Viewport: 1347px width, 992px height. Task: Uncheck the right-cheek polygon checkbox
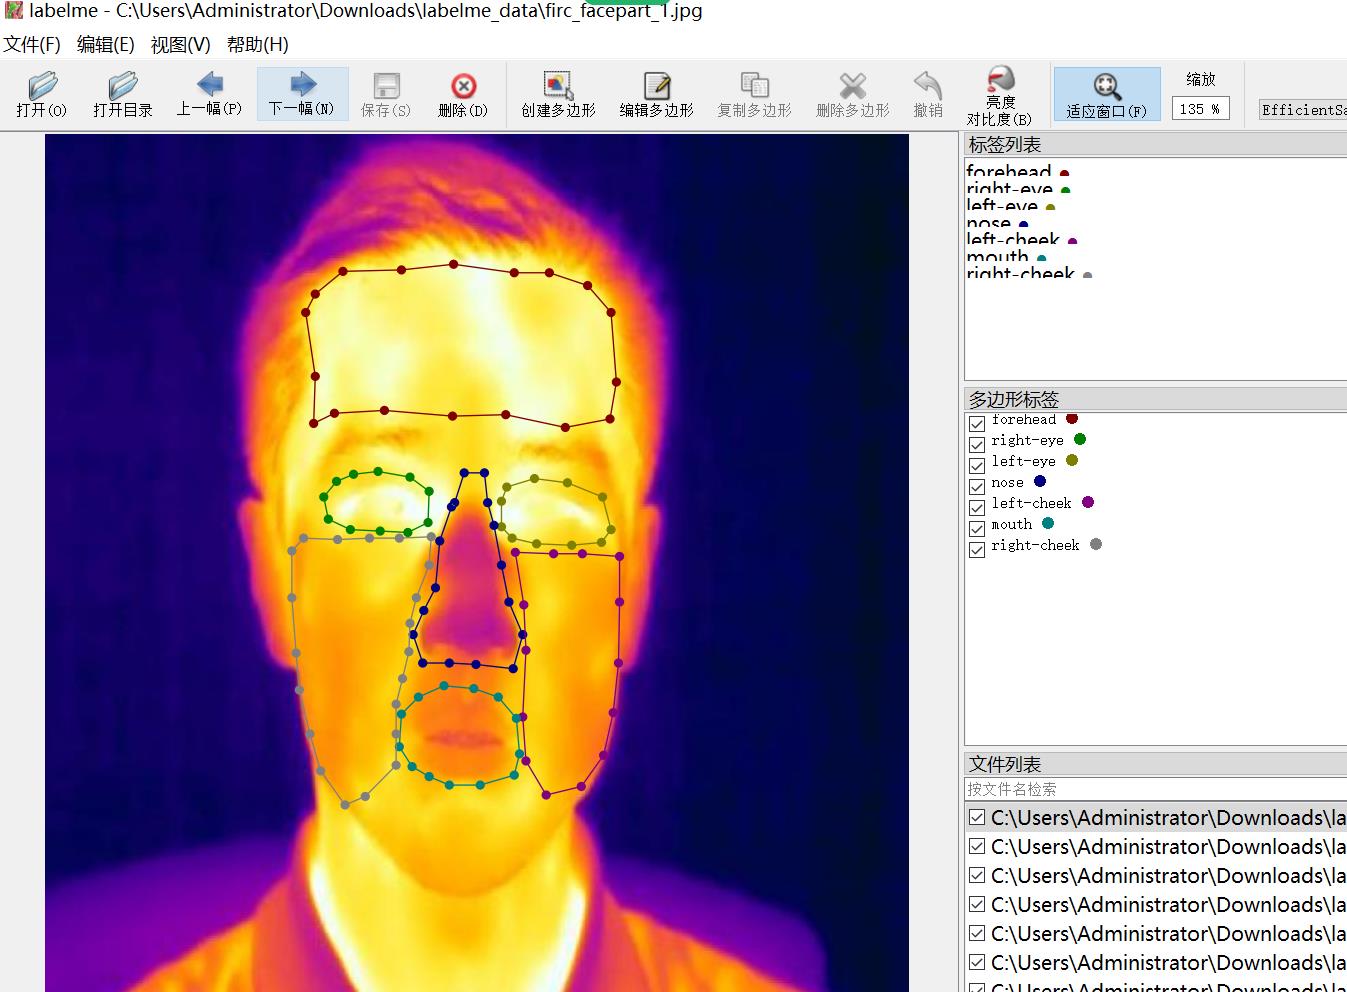977,550
